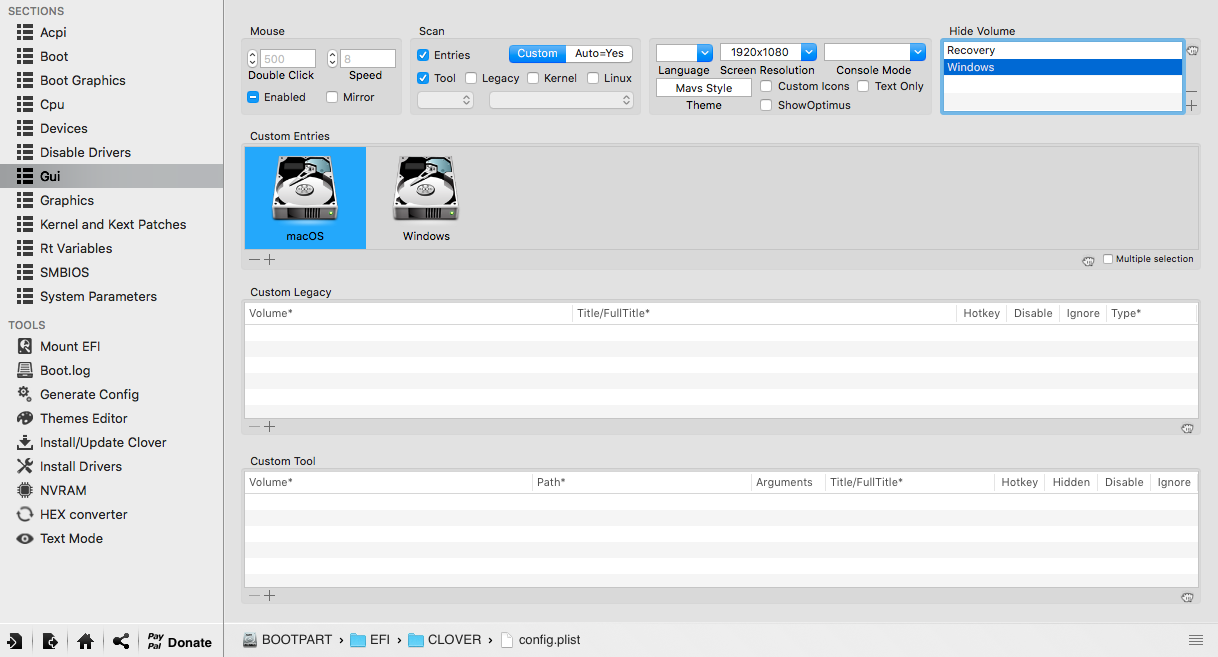
Task: Enable the Legacy scan checkbox
Action: (x=471, y=78)
